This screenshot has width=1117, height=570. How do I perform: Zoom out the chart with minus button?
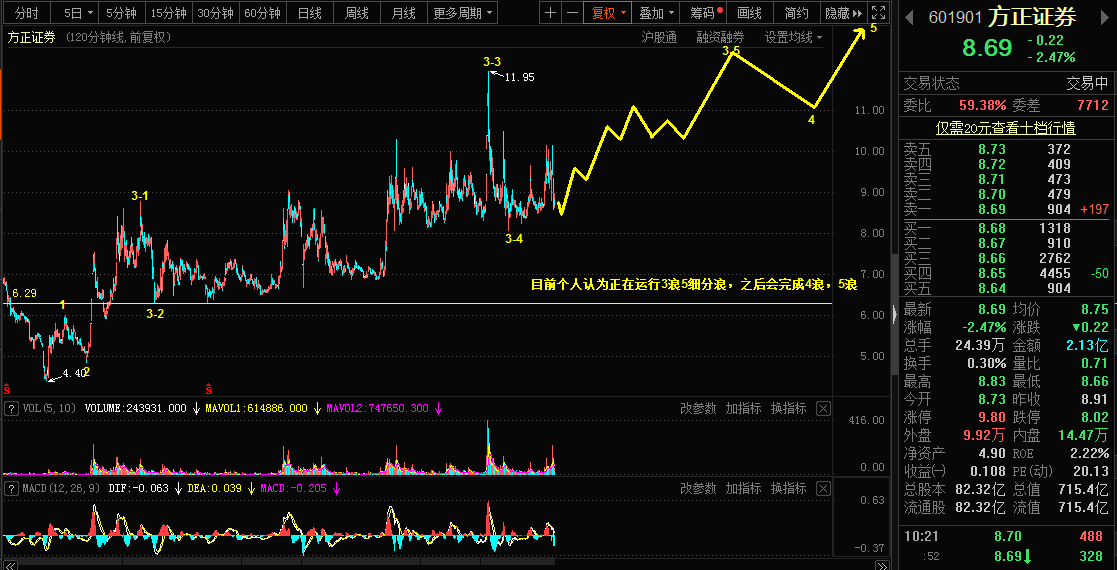coord(572,13)
